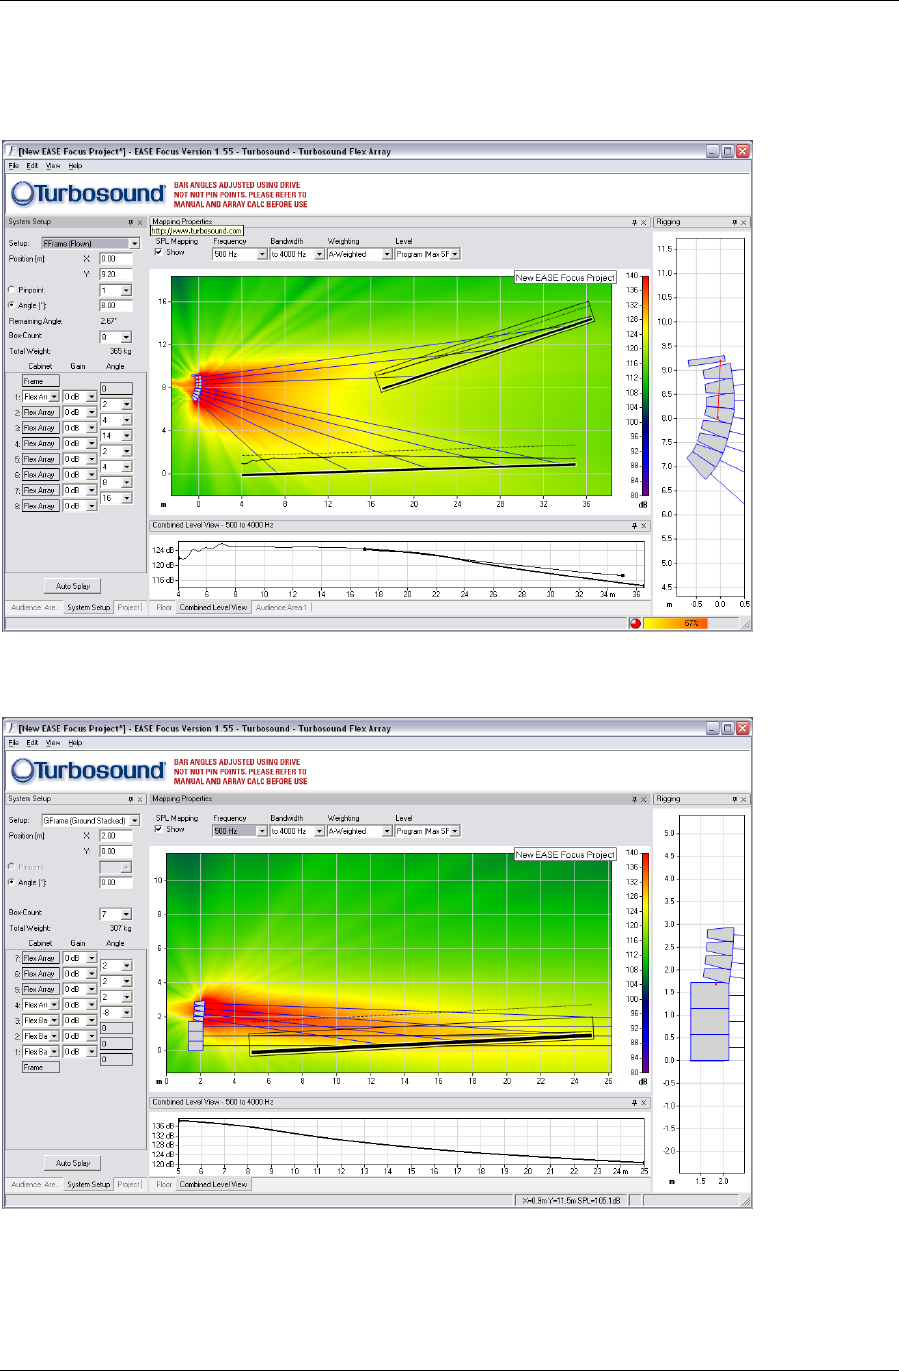
Task: Click Turbosound logo in FFrame (Flown) window
Action: click(x=87, y=194)
